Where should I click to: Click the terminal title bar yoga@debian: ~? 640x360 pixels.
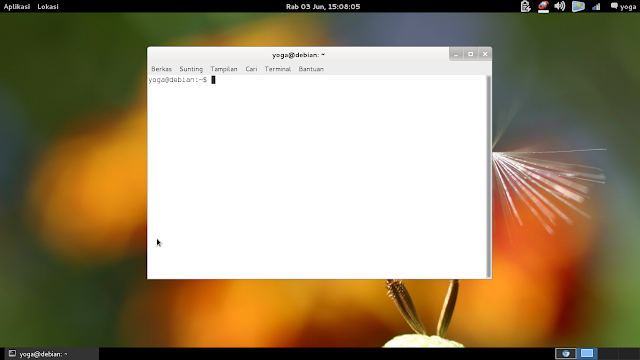(298, 55)
